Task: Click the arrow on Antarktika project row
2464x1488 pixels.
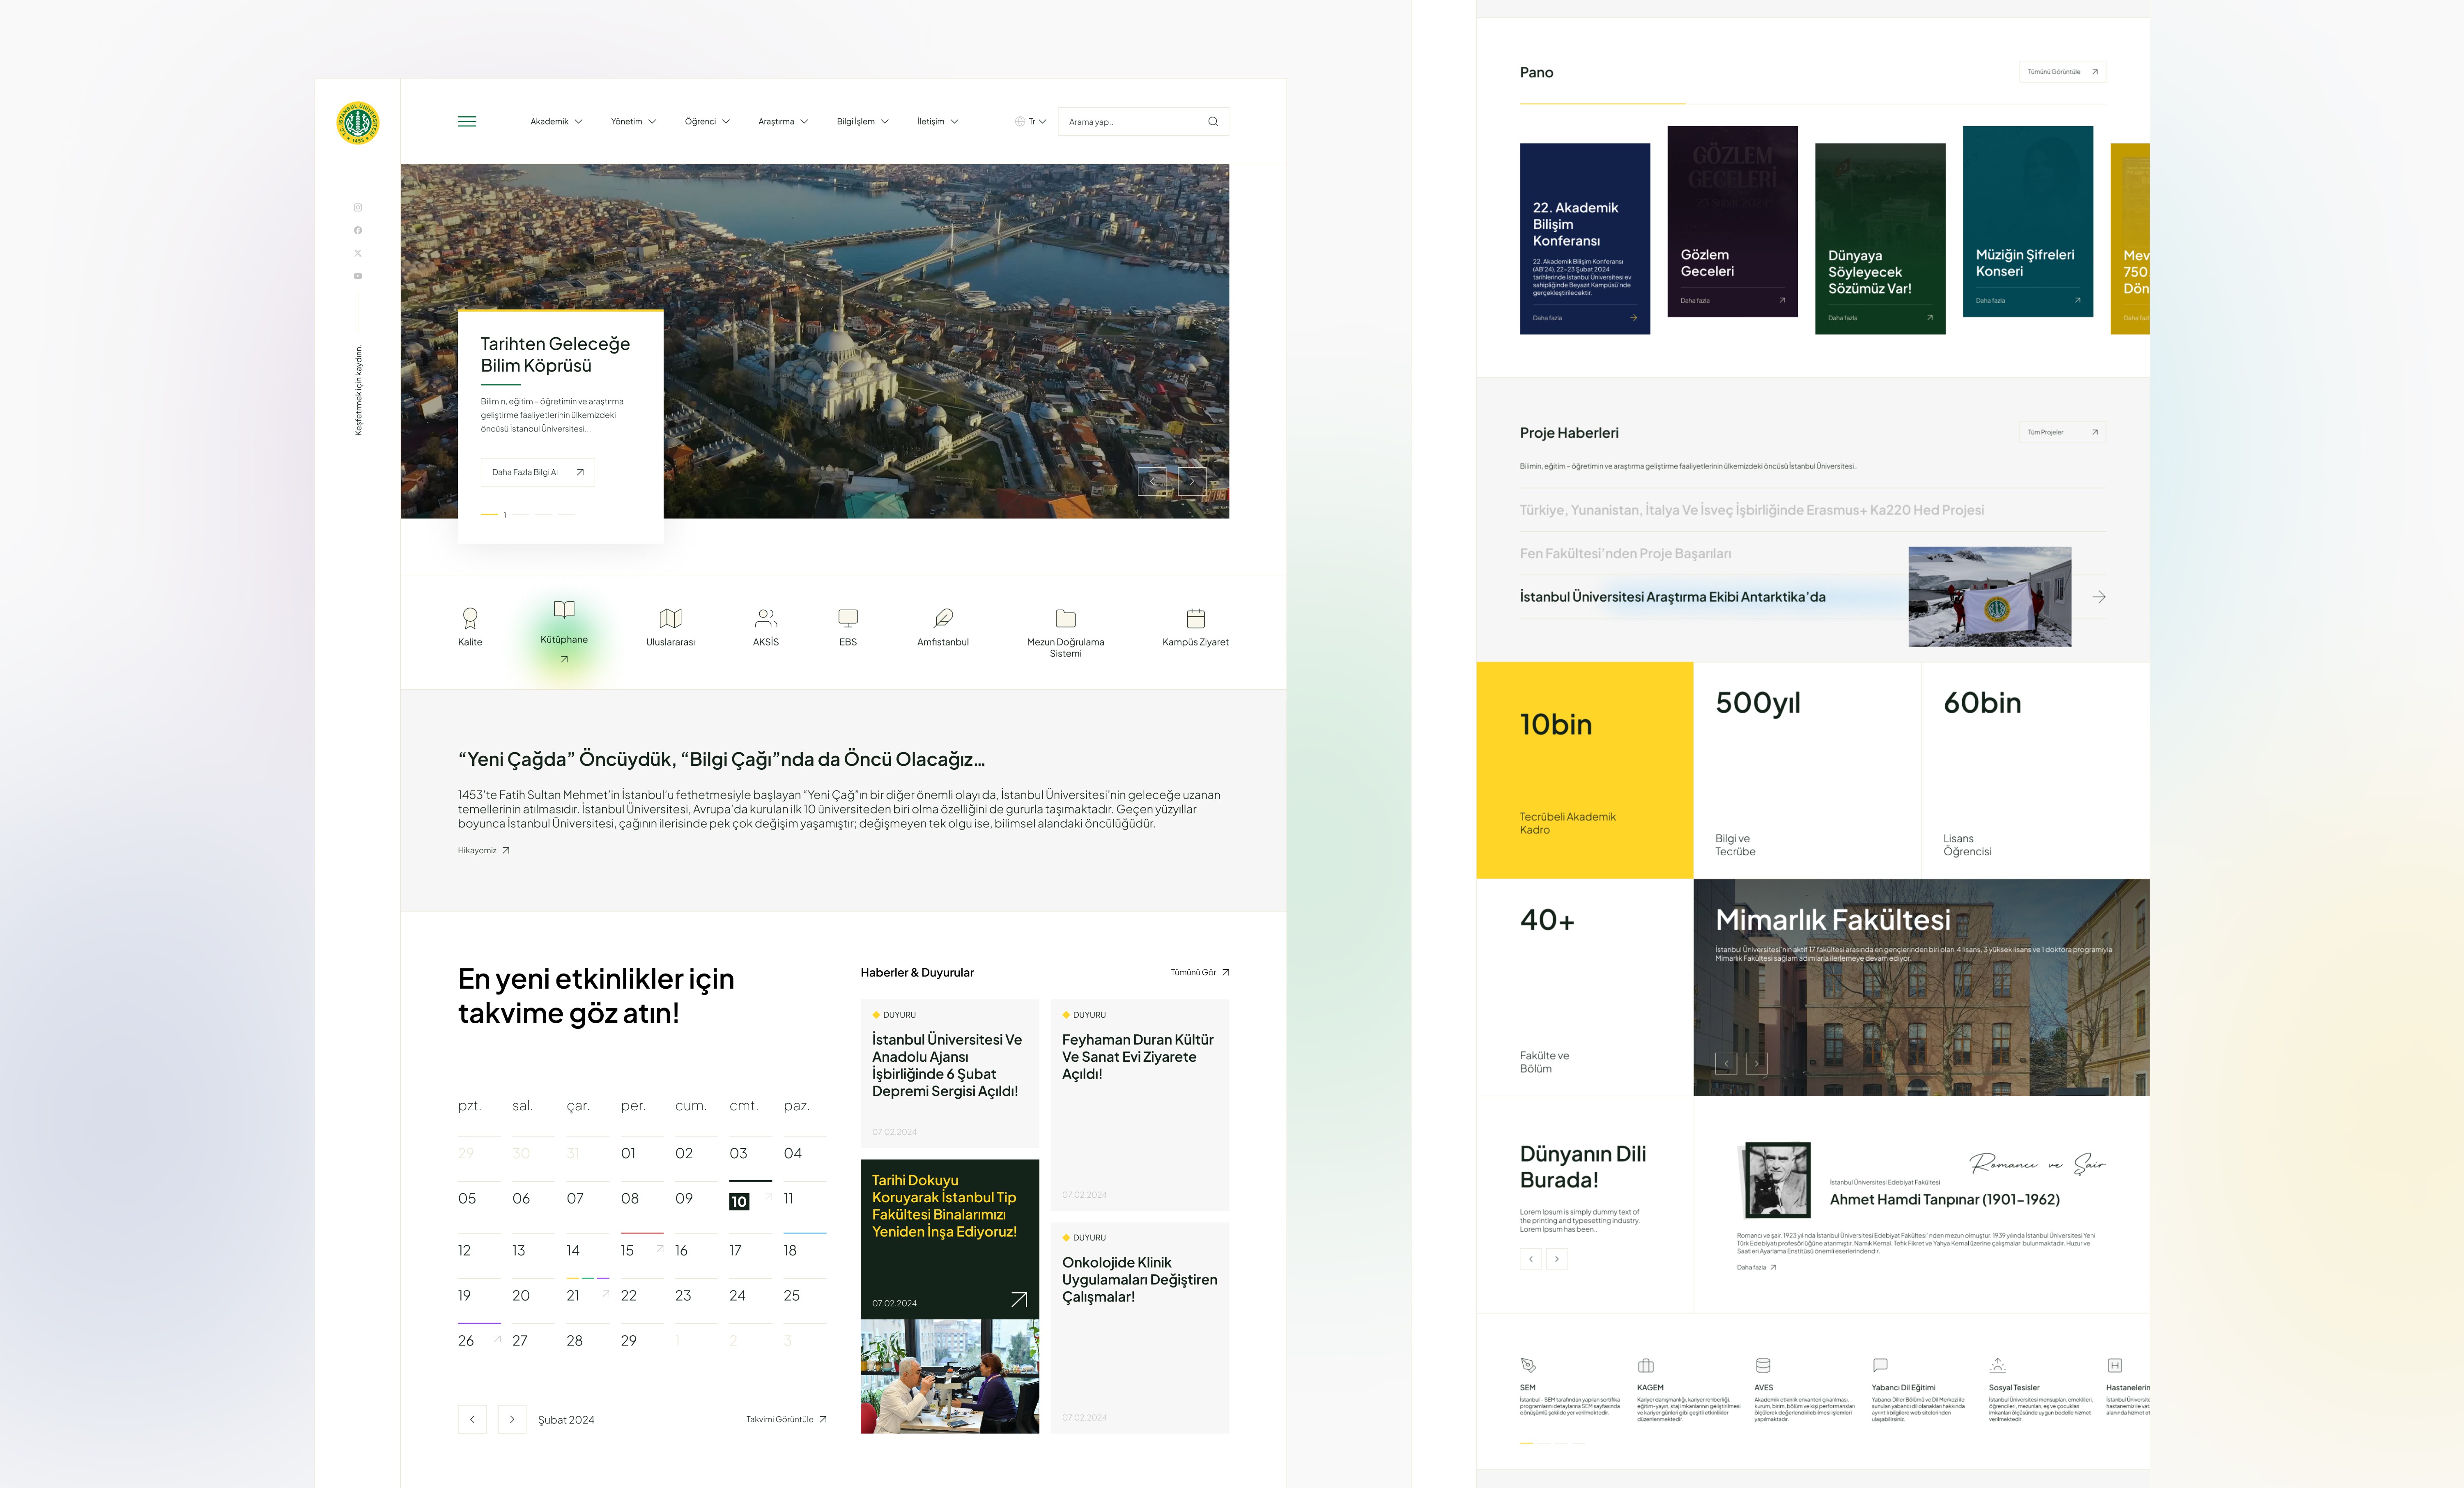Action: [x=2099, y=597]
